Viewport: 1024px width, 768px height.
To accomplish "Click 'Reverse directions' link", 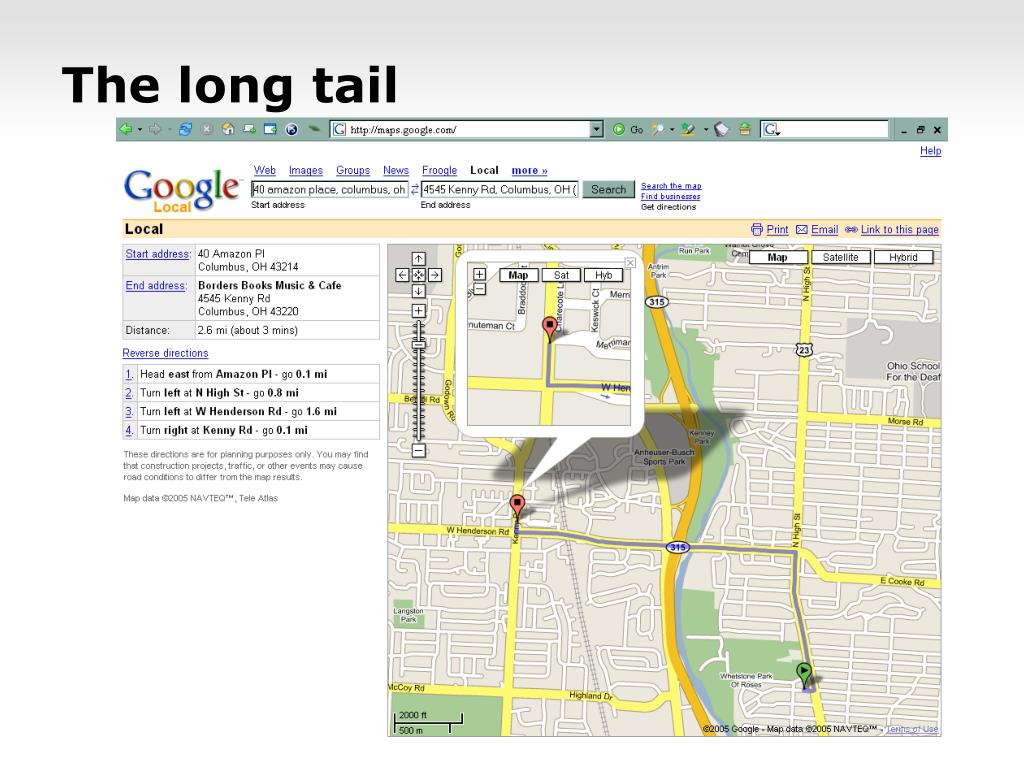I will 165,353.
